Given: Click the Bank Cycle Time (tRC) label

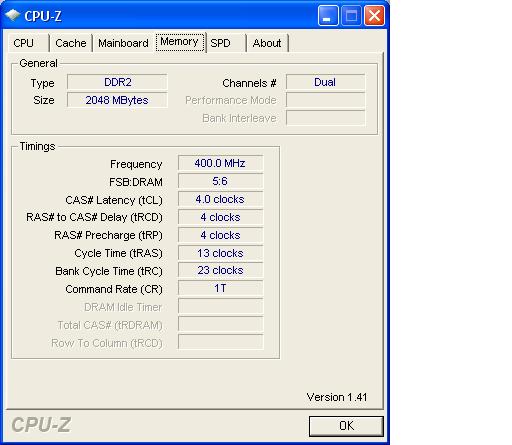Looking at the screenshot, I should pyautogui.click(x=109, y=271).
